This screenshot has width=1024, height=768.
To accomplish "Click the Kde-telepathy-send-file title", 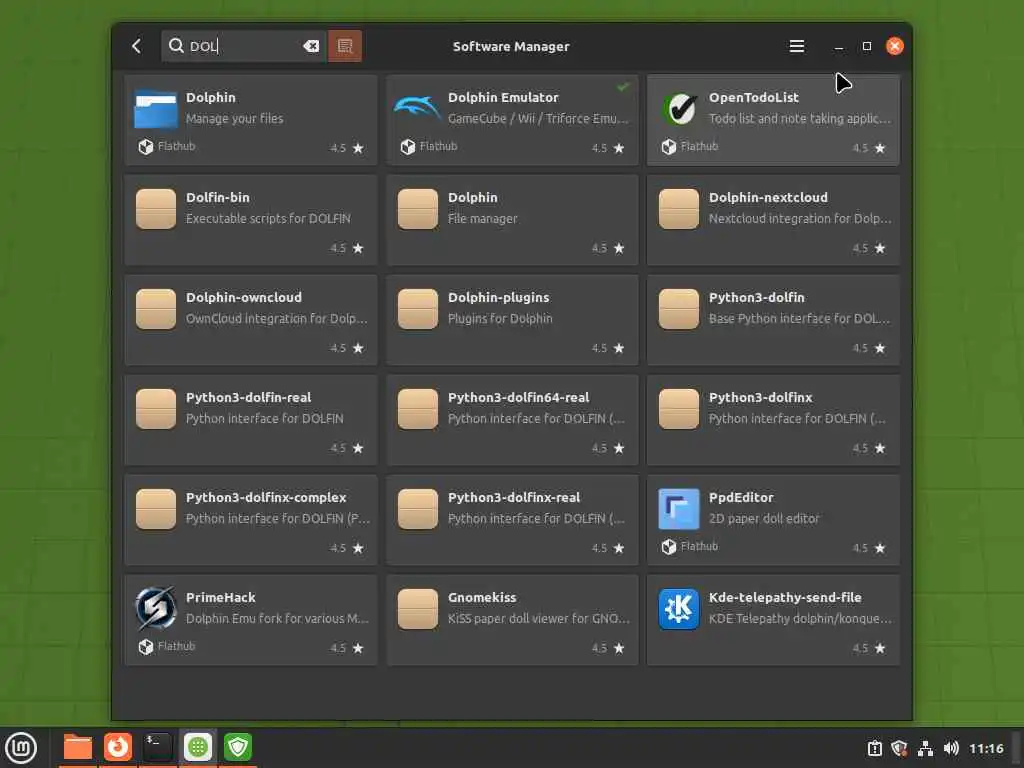I will click(x=785, y=597).
